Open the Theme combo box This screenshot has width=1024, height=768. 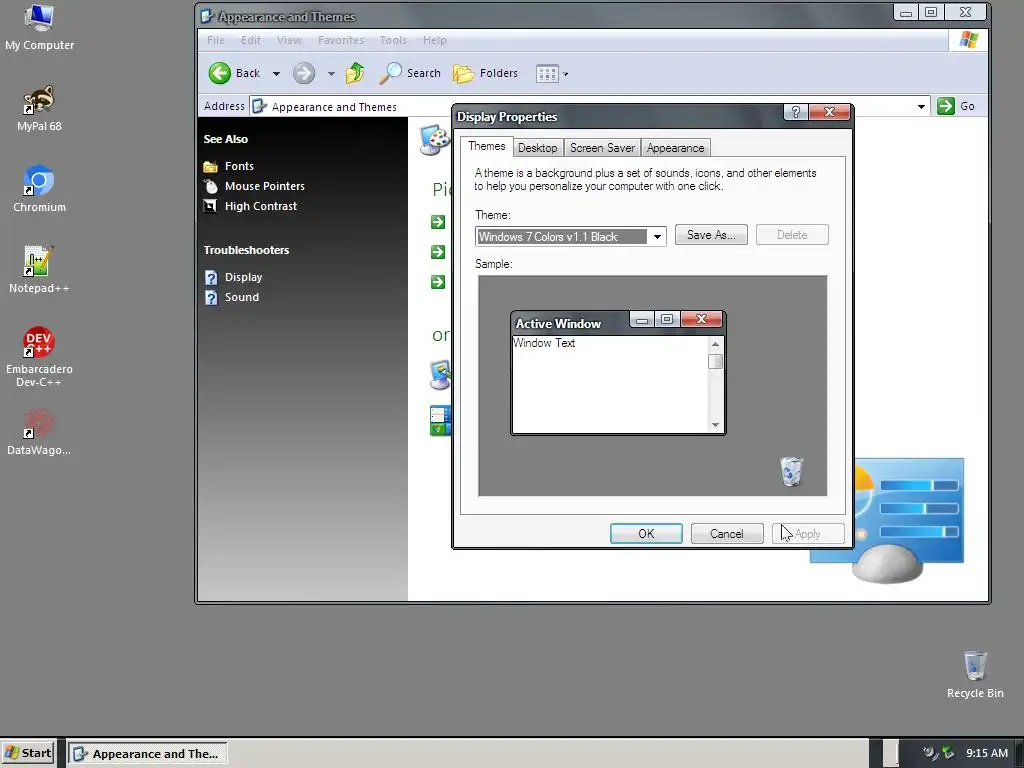tap(571, 236)
